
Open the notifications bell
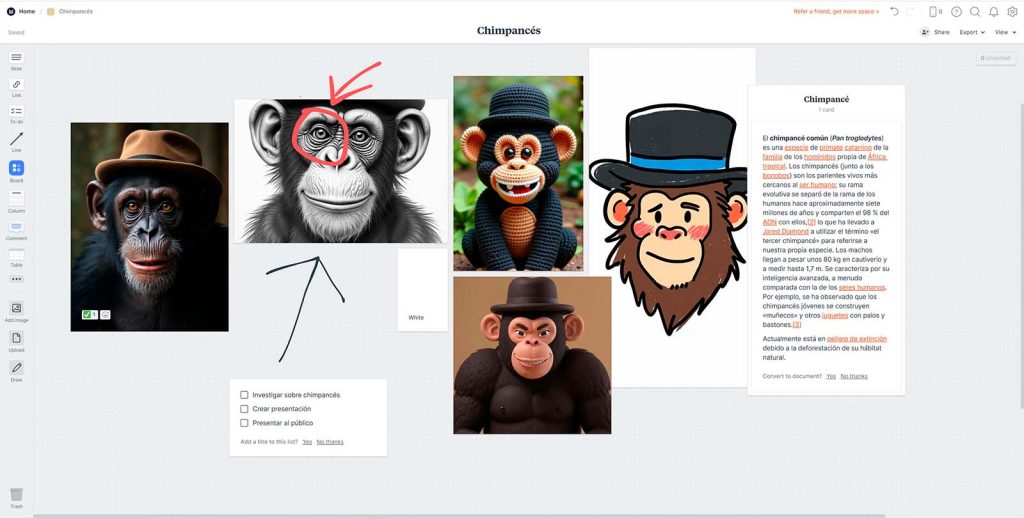993,12
